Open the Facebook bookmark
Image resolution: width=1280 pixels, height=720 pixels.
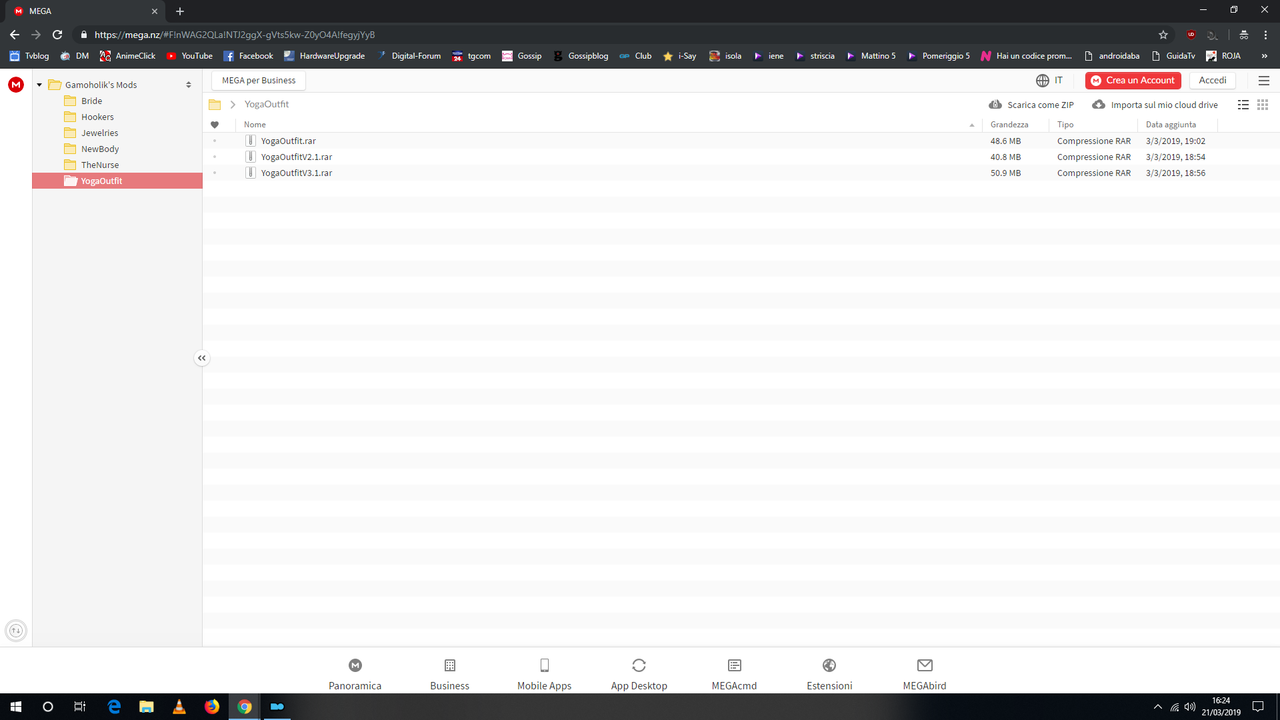pyautogui.click(x=248, y=56)
